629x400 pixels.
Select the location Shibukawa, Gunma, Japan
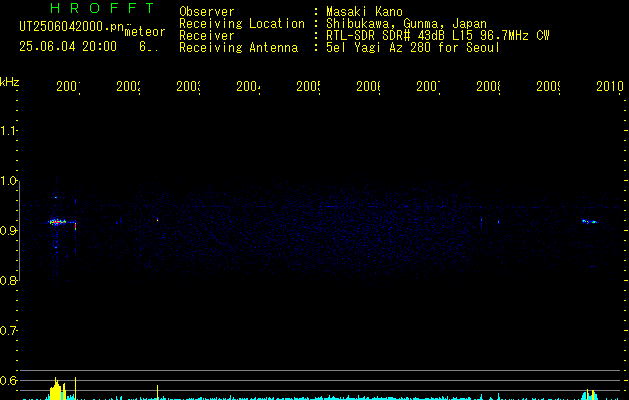point(406,24)
